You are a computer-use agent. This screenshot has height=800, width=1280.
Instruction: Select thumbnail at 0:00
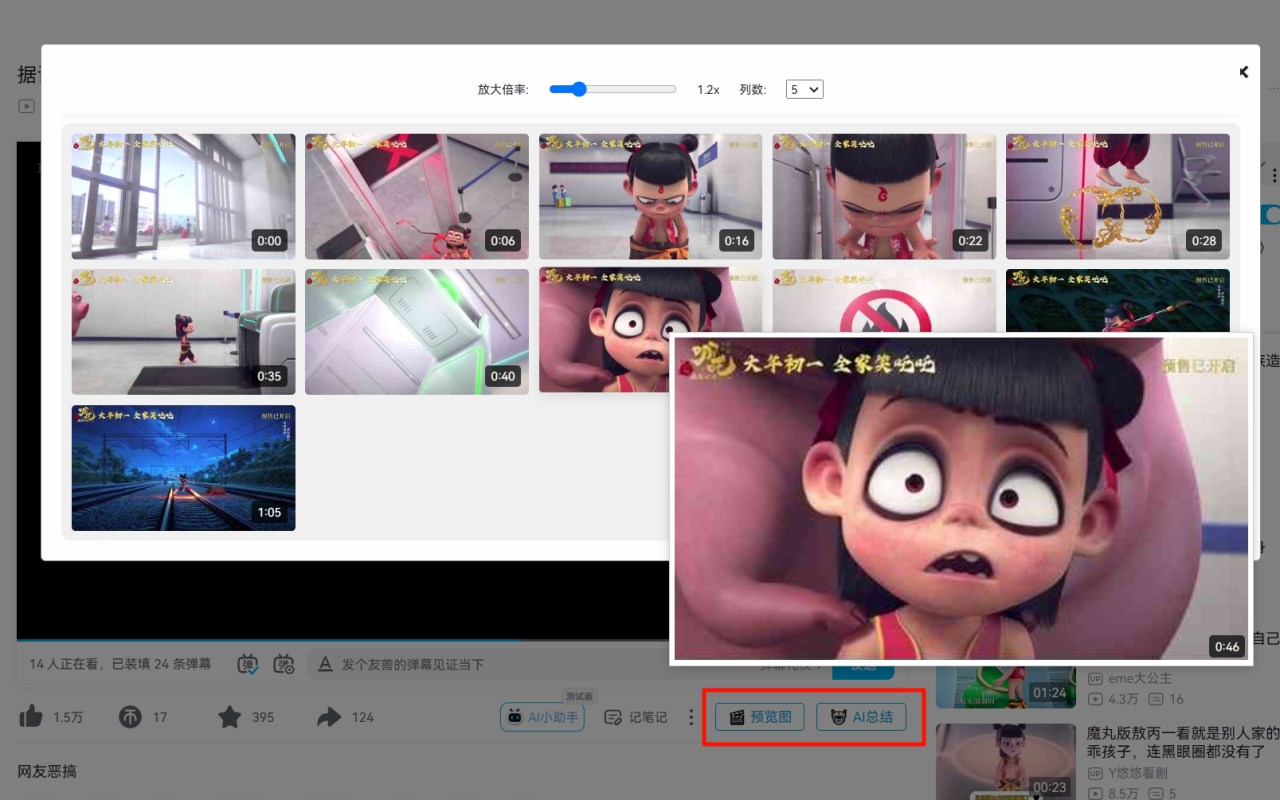pyautogui.click(x=183, y=197)
